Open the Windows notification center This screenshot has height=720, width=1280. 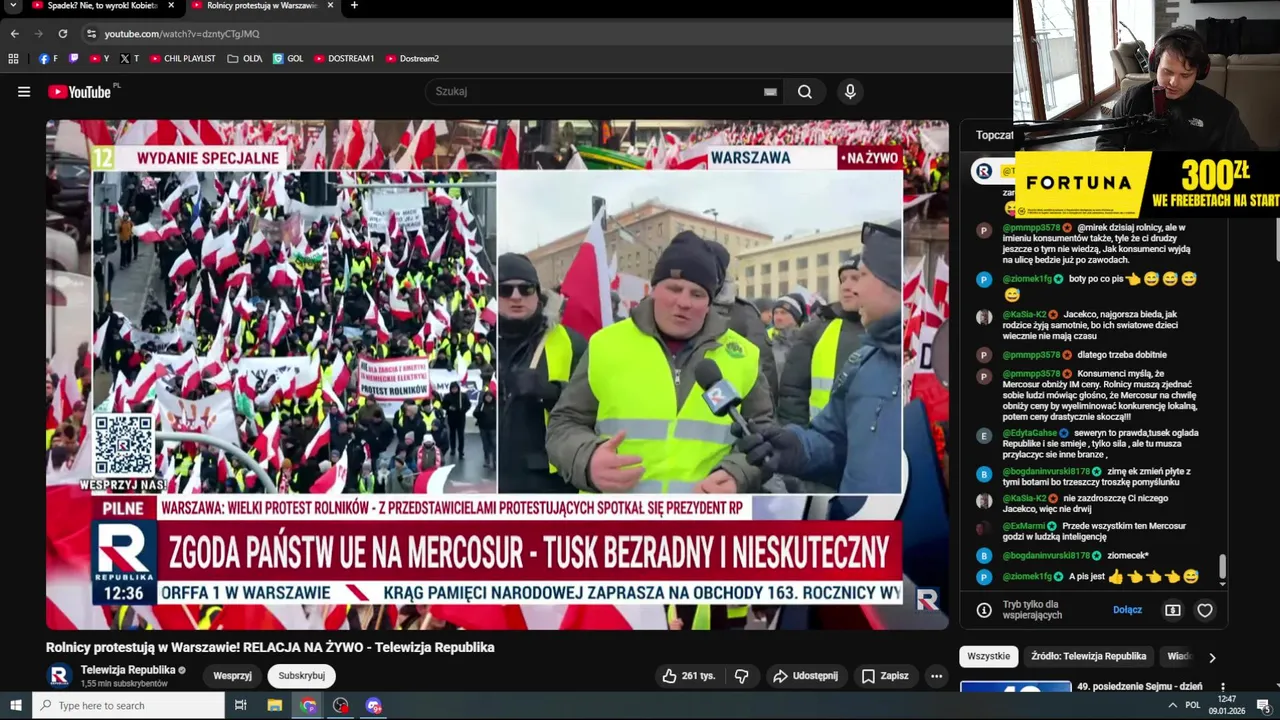[1263, 706]
